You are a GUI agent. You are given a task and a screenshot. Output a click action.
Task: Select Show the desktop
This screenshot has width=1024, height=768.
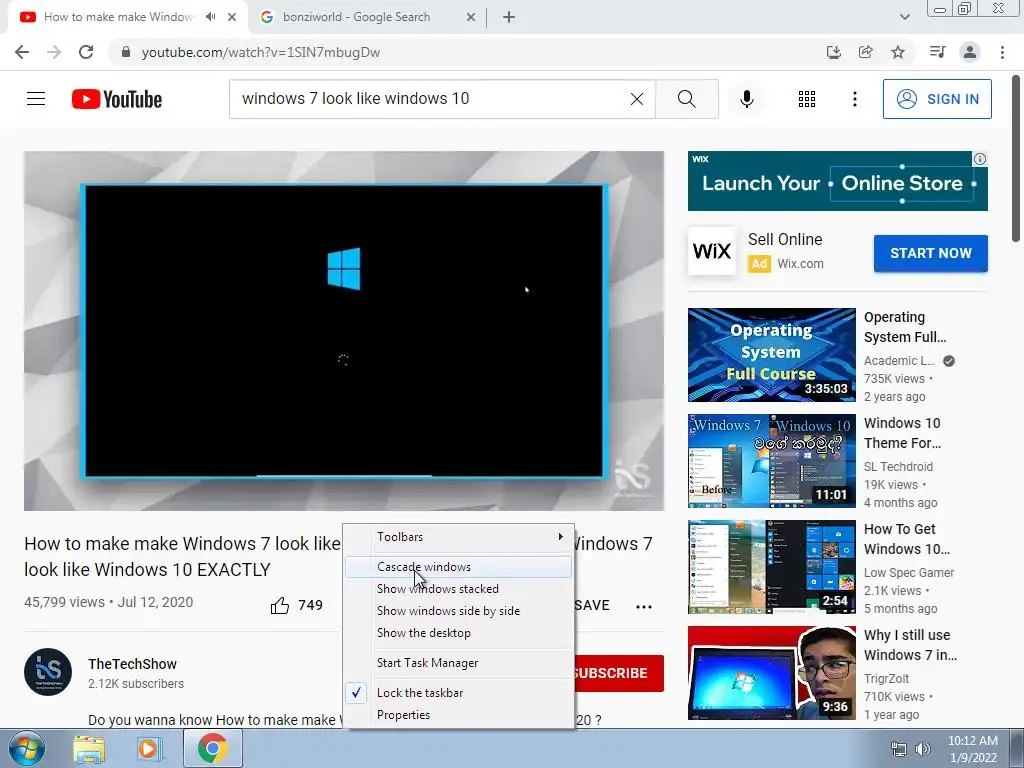pos(458,633)
